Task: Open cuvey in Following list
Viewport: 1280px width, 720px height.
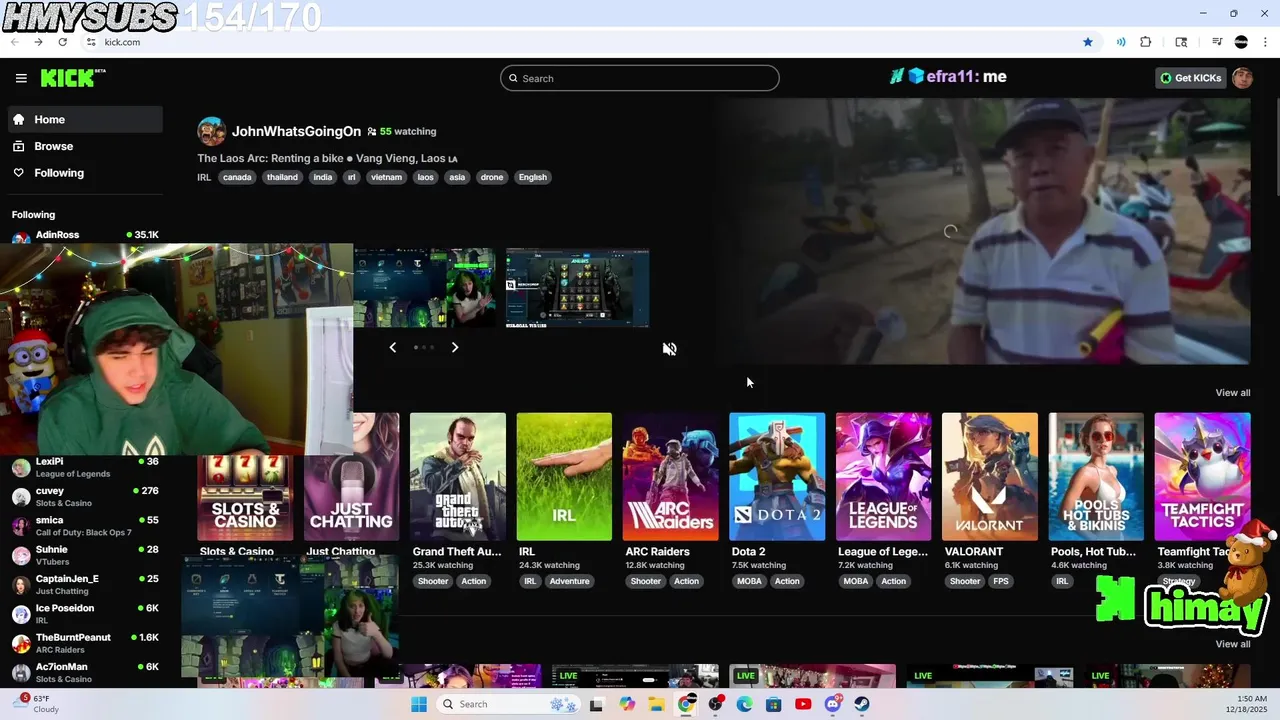Action: (x=86, y=497)
